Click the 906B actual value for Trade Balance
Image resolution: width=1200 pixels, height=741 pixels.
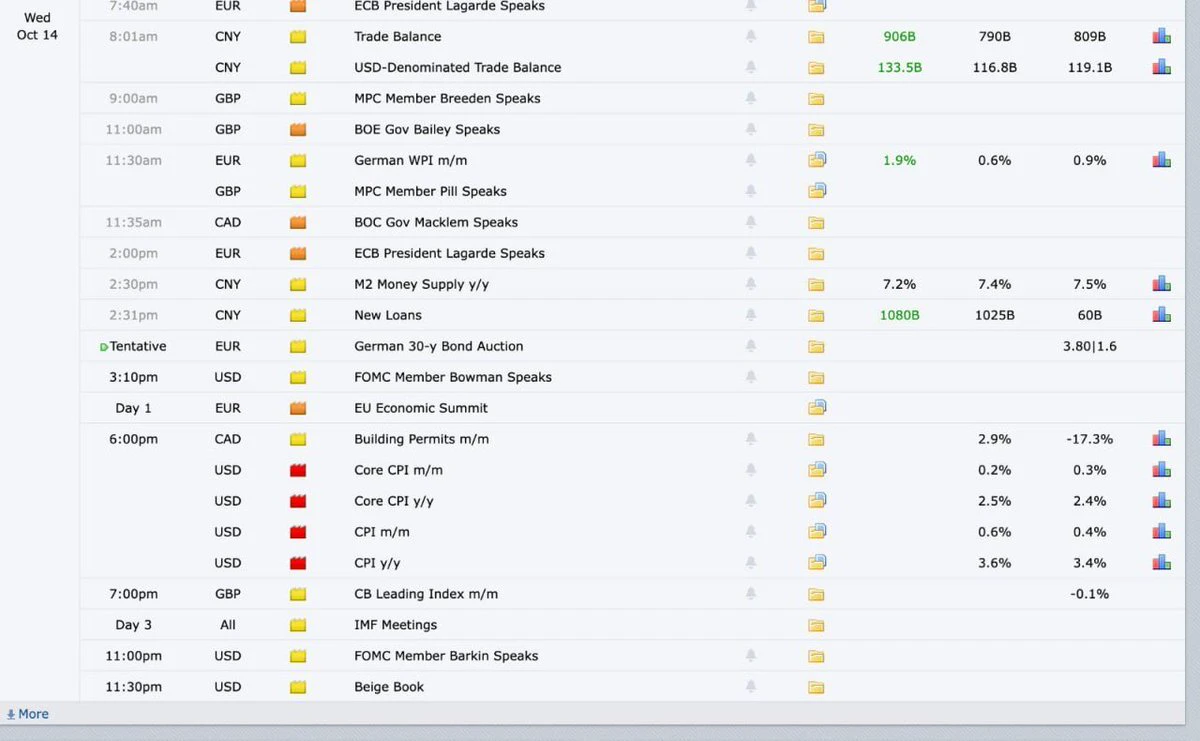tap(900, 36)
